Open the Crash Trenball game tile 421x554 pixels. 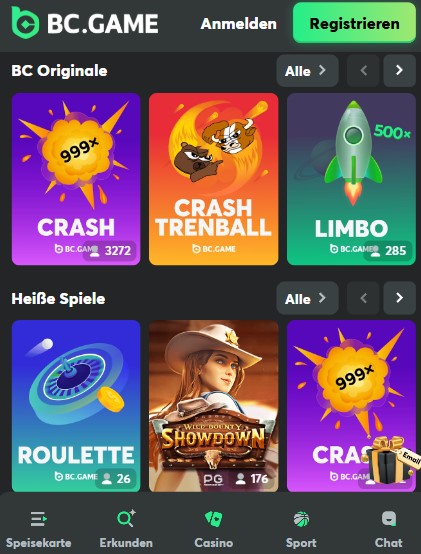(x=213, y=179)
